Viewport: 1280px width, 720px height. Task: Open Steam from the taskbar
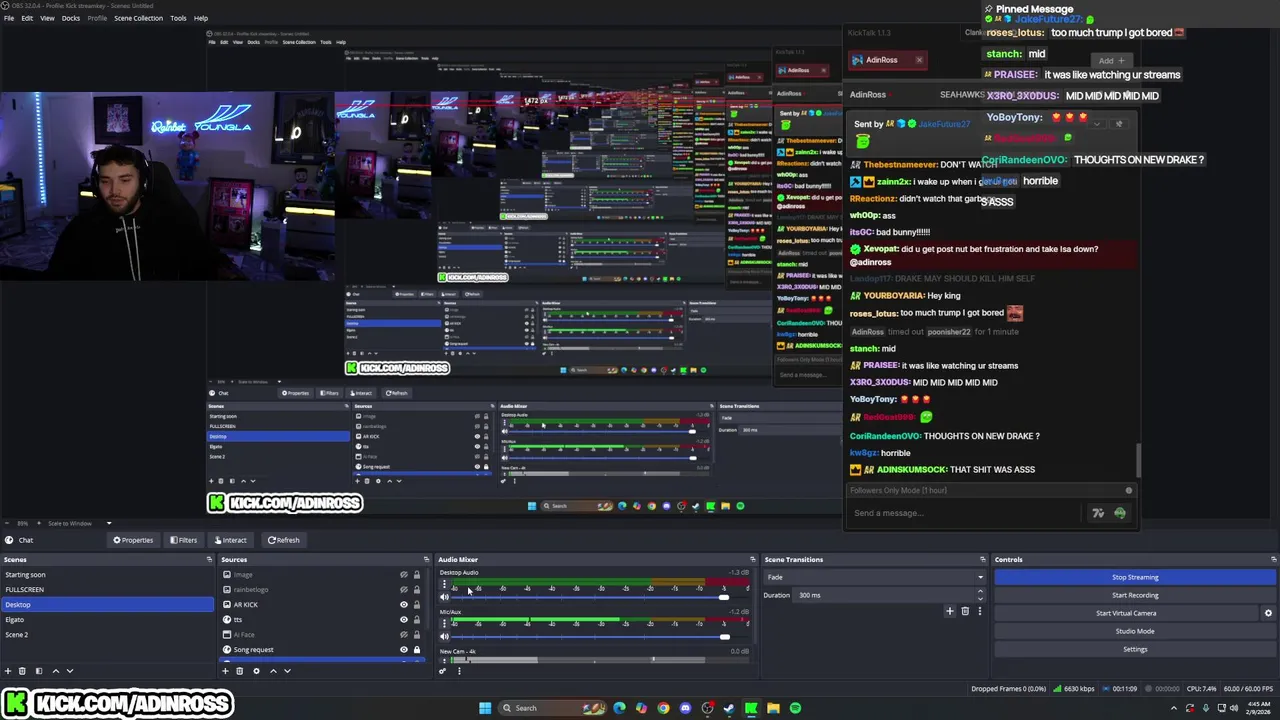pyautogui.click(x=729, y=708)
